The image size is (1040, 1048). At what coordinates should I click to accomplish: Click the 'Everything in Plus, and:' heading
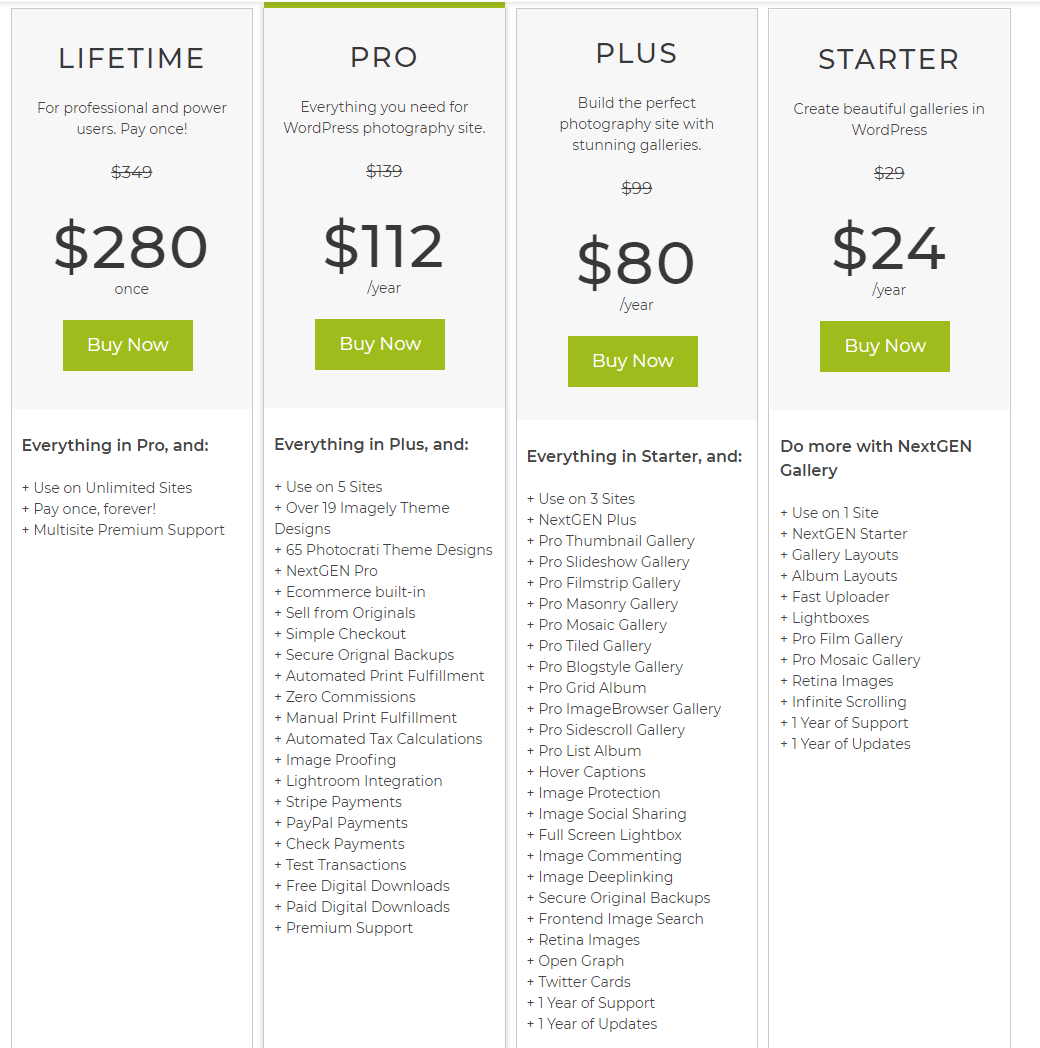372,445
